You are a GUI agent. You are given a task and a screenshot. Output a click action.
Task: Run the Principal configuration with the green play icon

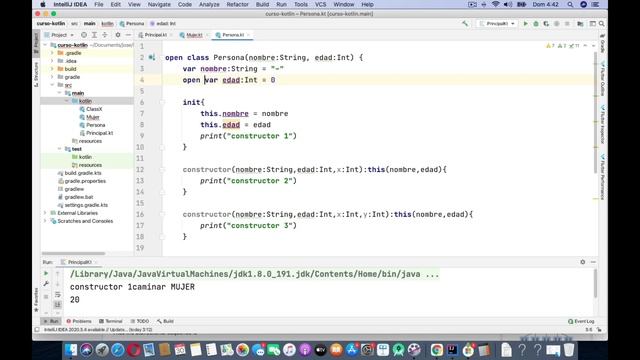tap(525, 24)
